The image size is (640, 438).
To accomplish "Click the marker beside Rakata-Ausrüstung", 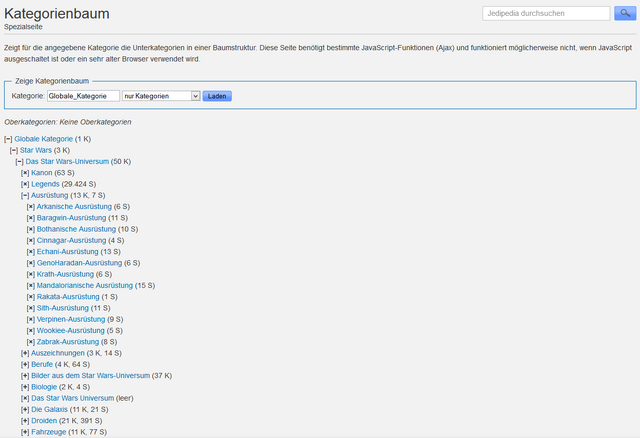I will point(31,297).
